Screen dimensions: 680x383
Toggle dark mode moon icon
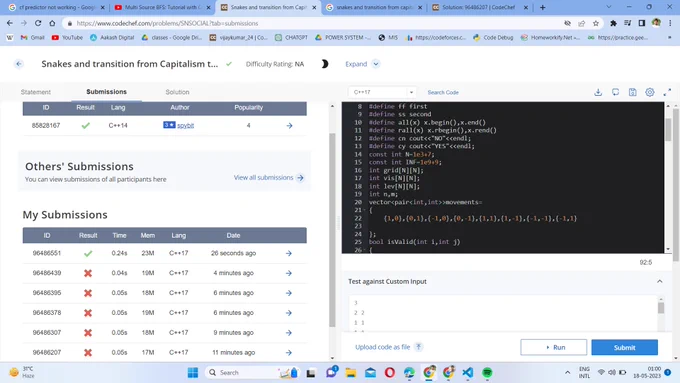pyautogui.click(x=324, y=64)
